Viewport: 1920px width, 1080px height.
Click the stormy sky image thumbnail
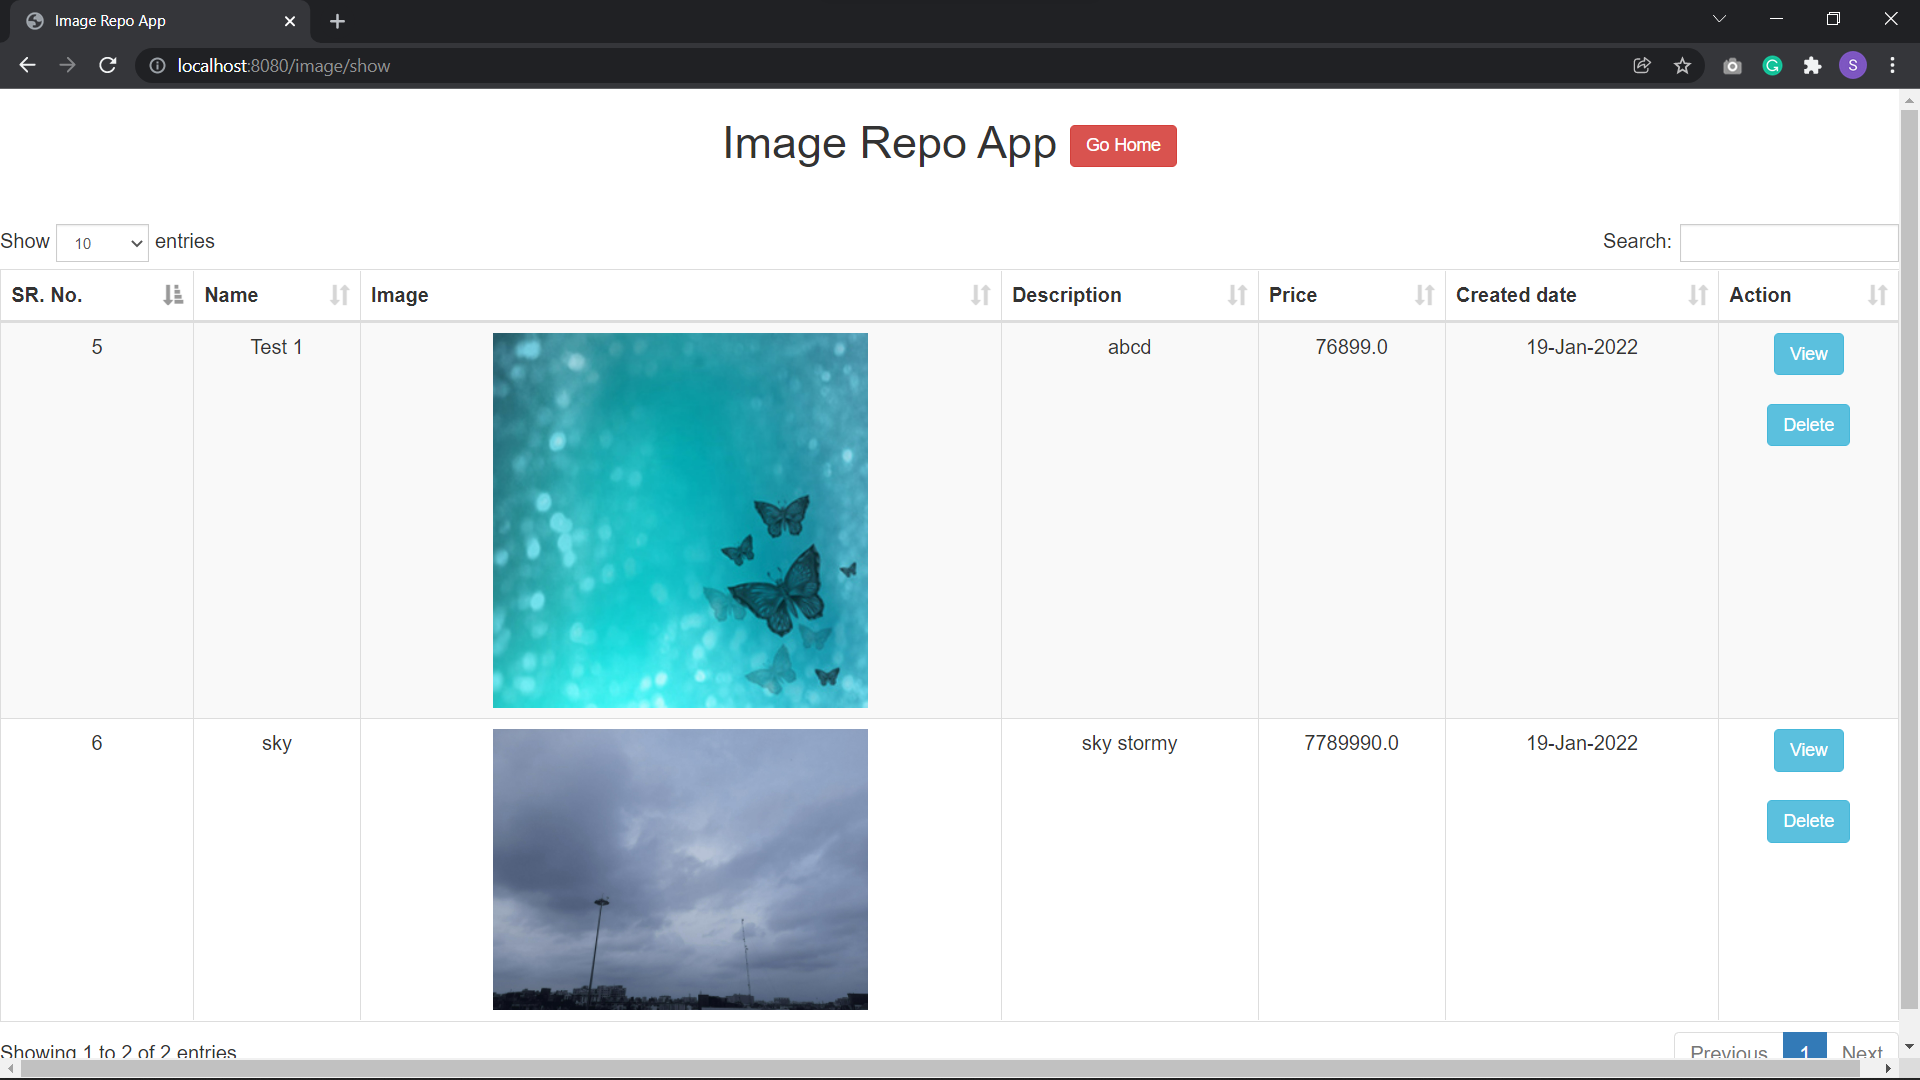point(680,869)
